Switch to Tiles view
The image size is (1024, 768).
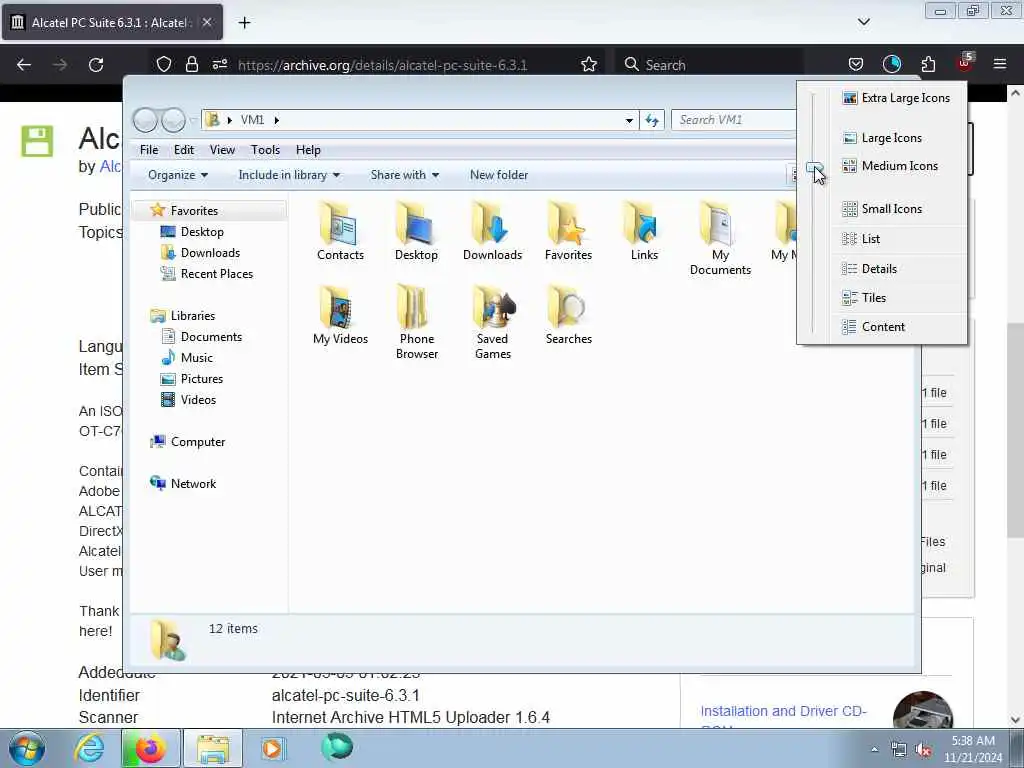[897, 298]
